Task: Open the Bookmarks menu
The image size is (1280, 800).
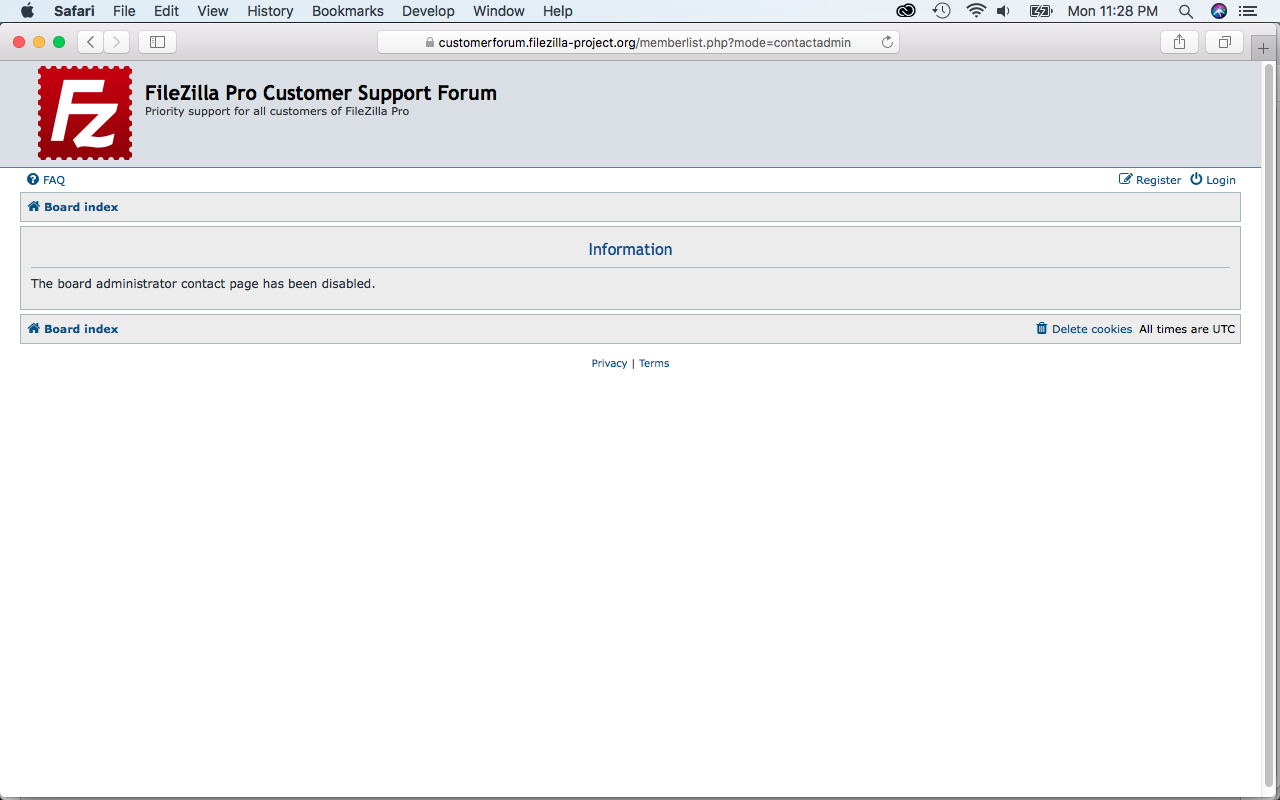Action: [x=348, y=11]
